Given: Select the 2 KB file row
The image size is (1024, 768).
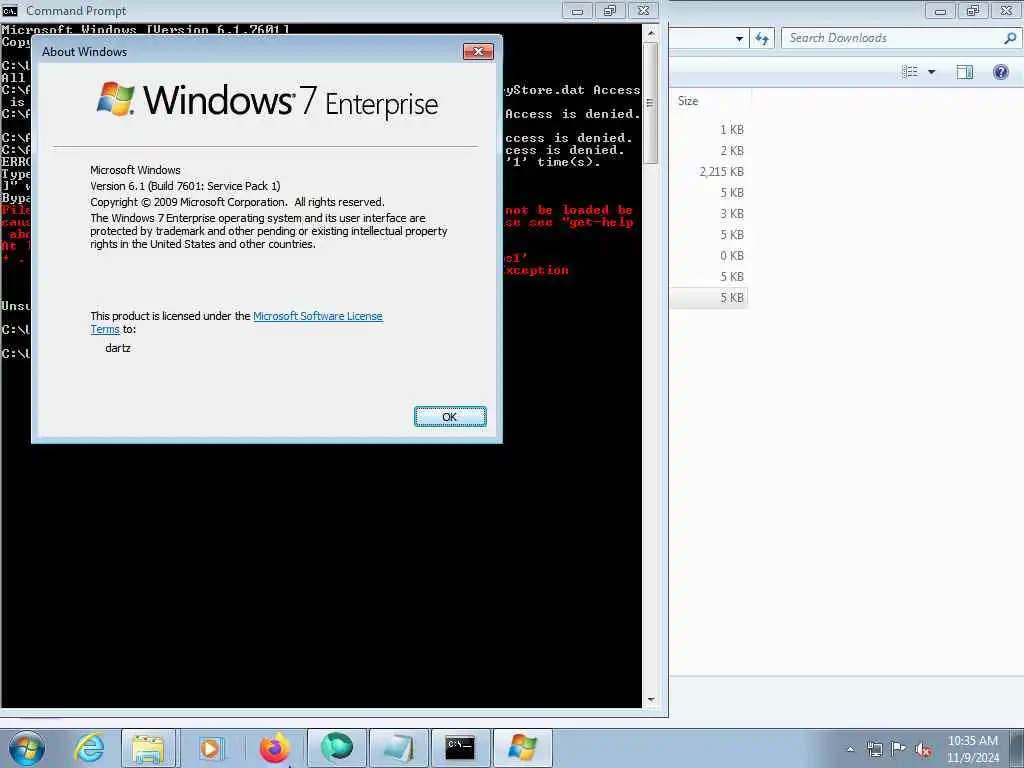Looking at the screenshot, I should coord(711,151).
